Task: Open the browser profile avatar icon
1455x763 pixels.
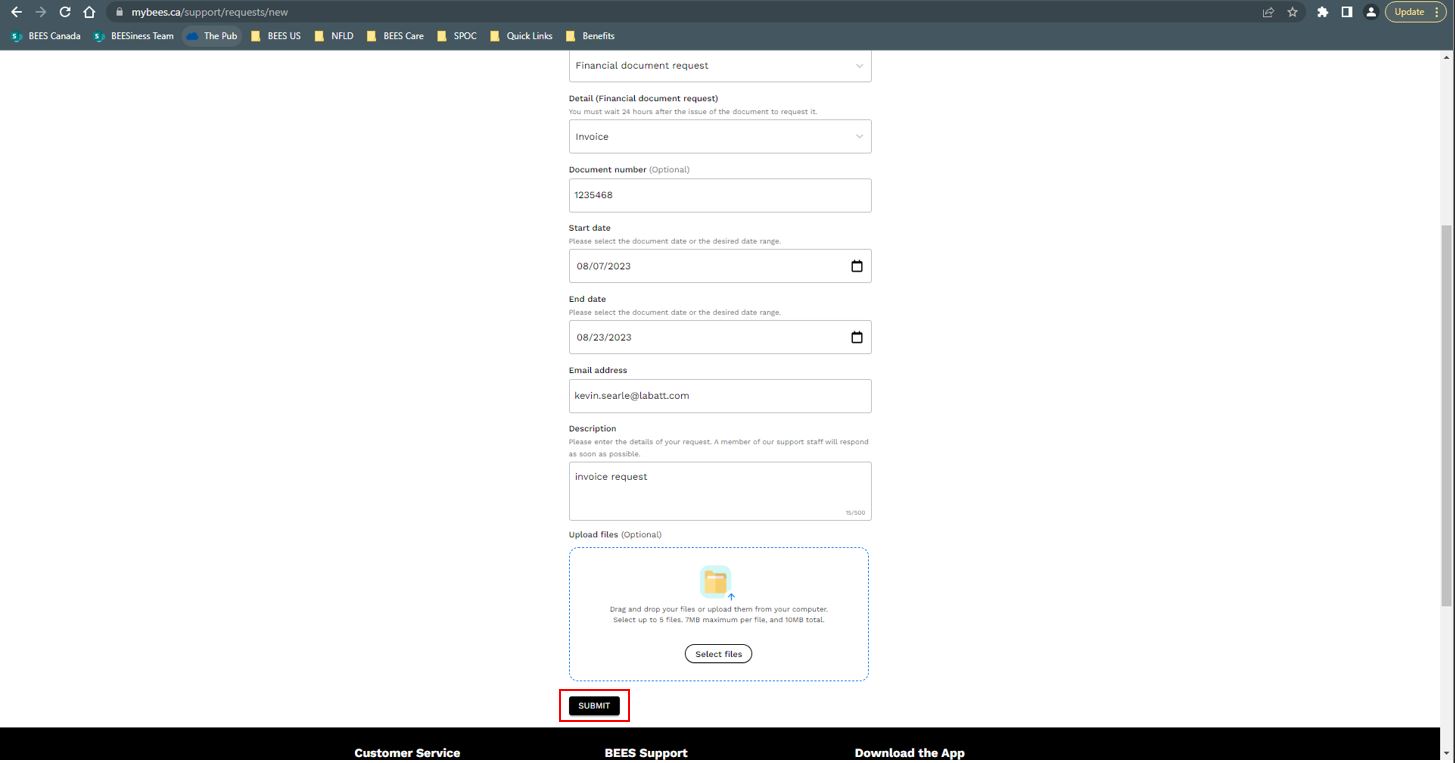Action: [x=1371, y=12]
